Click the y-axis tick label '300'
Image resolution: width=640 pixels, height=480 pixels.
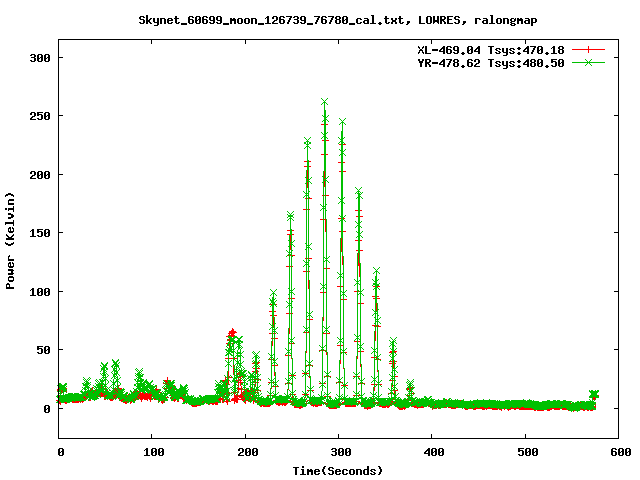tap(40, 58)
